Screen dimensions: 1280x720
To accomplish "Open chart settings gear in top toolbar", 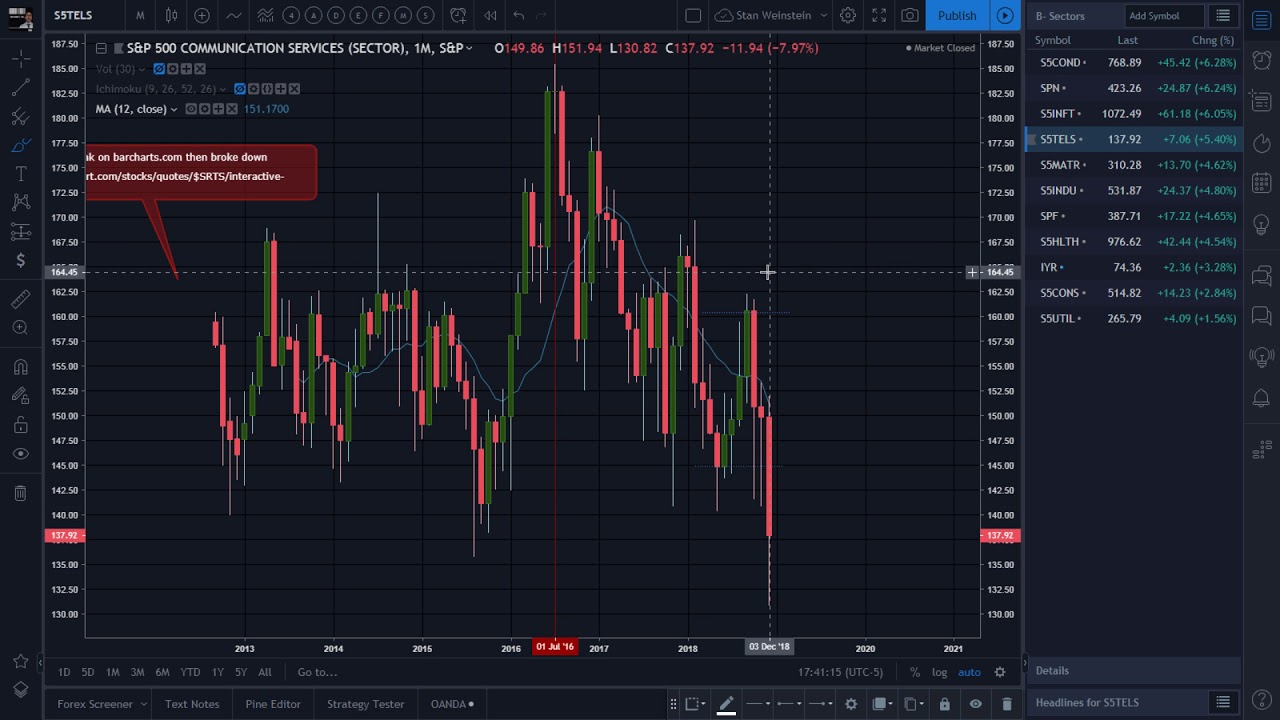I will [x=848, y=15].
